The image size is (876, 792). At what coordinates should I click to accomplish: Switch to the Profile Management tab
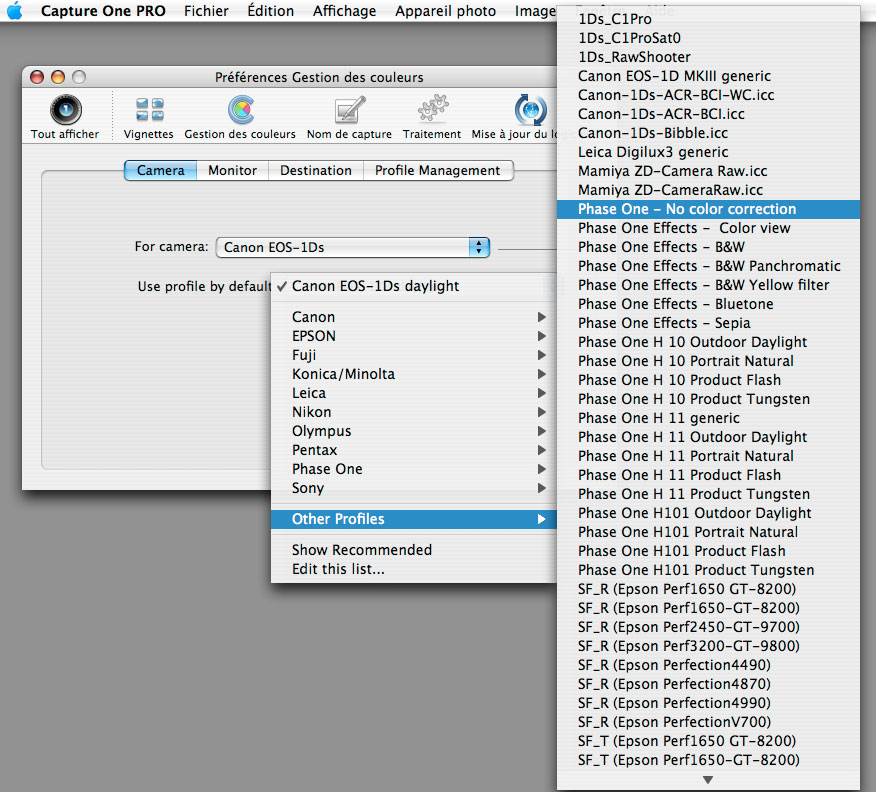click(x=437, y=170)
